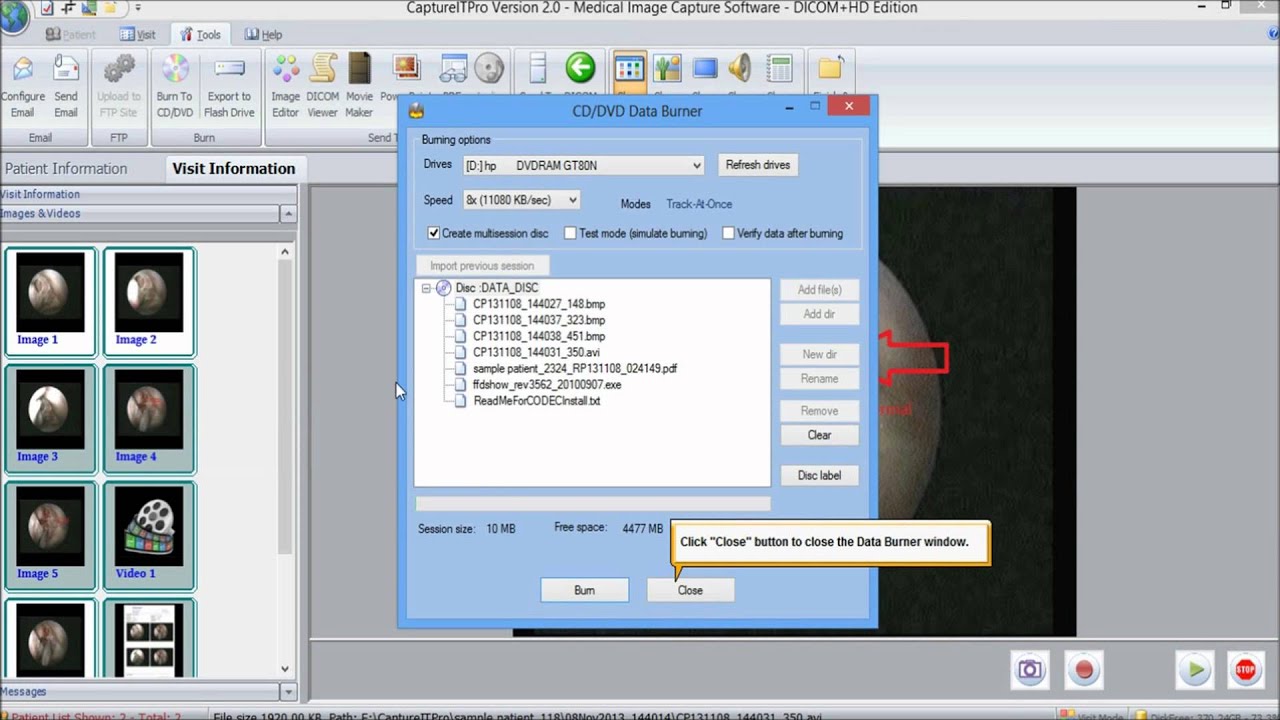
Task: Enable Test mode (simulate burning)
Action: 570,233
